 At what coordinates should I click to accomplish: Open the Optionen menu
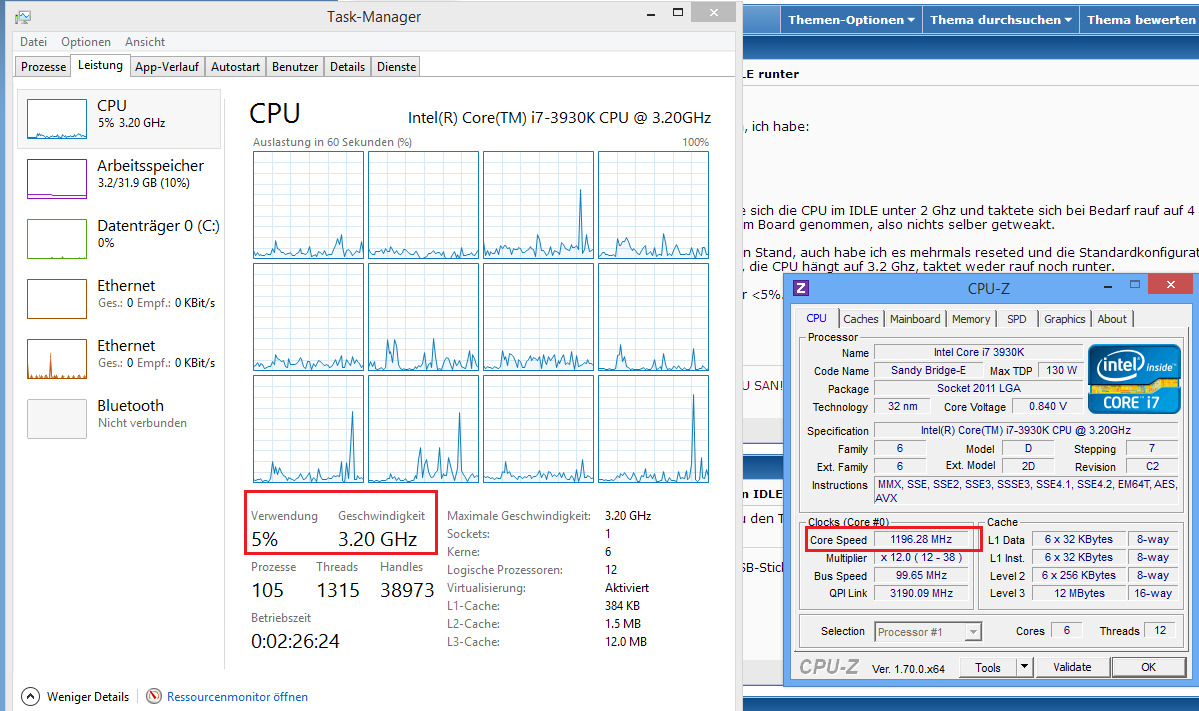pyautogui.click(x=86, y=42)
